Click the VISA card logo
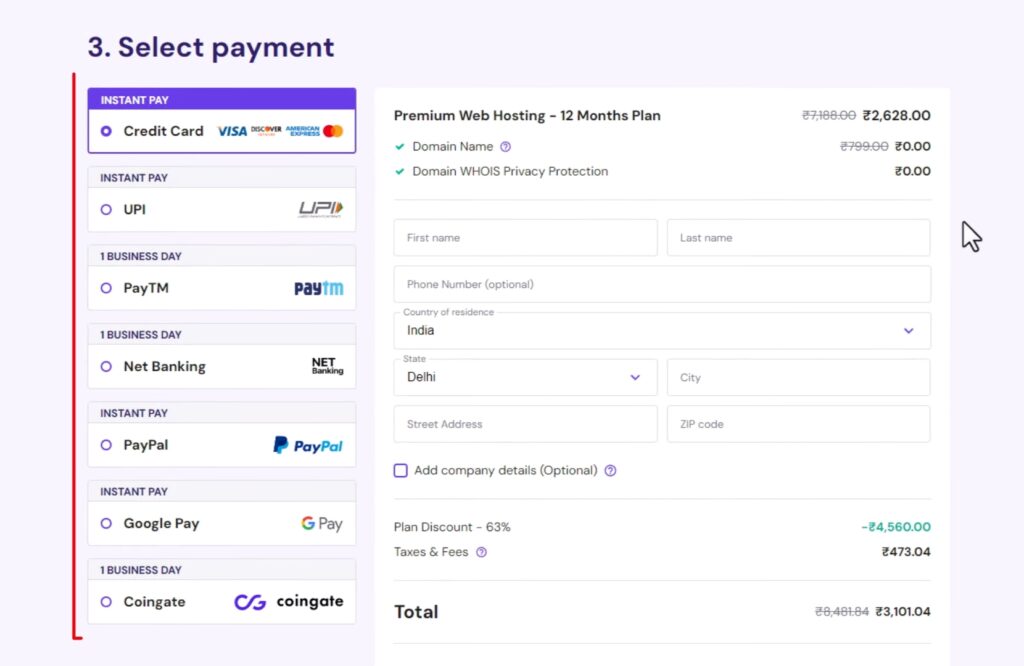This screenshot has width=1024, height=666. tap(232, 131)
